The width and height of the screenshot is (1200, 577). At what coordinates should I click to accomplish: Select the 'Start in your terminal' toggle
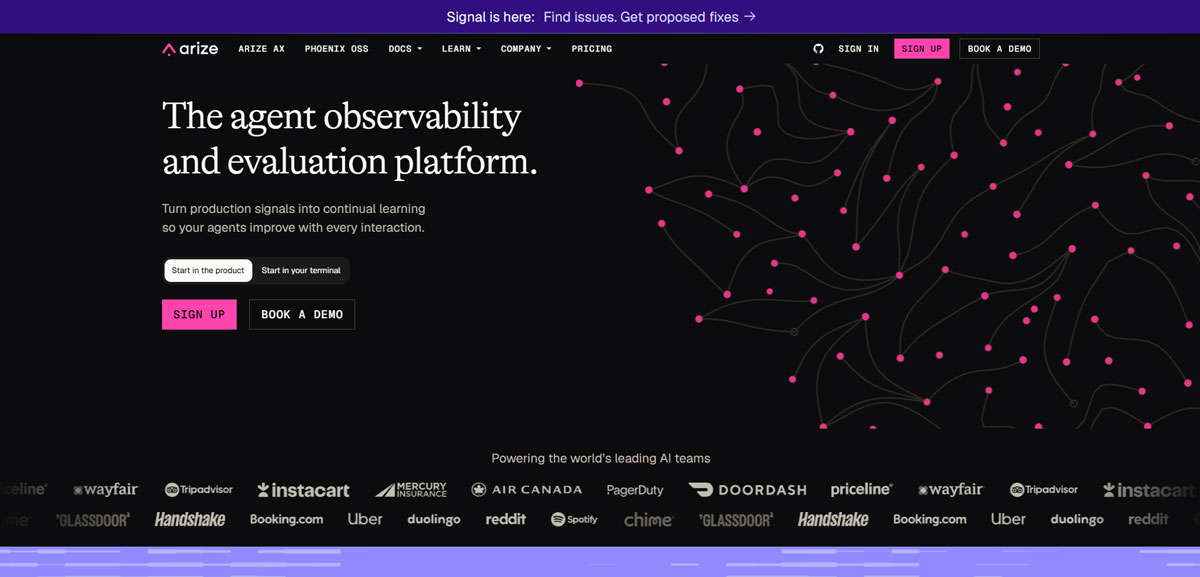(x=301, y=270)
